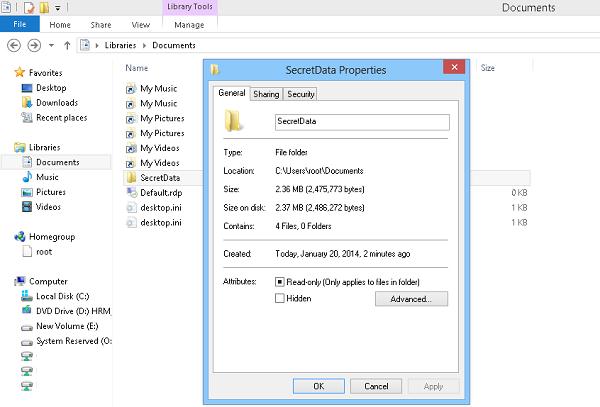Select Local Disk (C:) drive

[62, 296]
